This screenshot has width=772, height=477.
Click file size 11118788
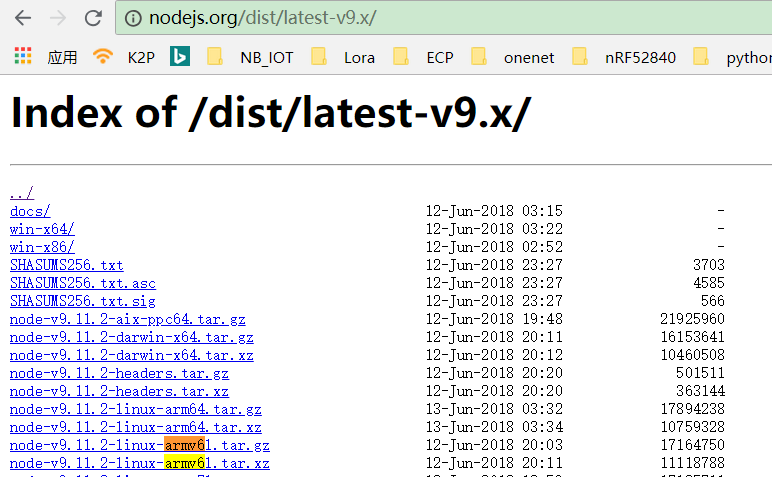tap(692, 463)
